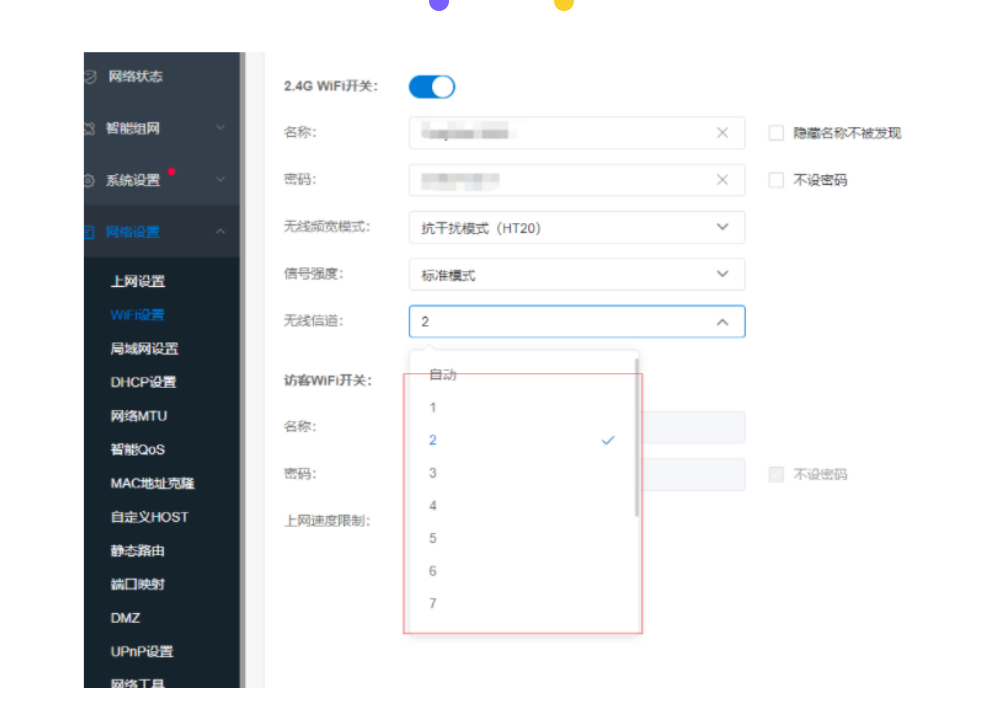Open 自定义HOST page
This screenshot has height=719, width=1003.
149,517
